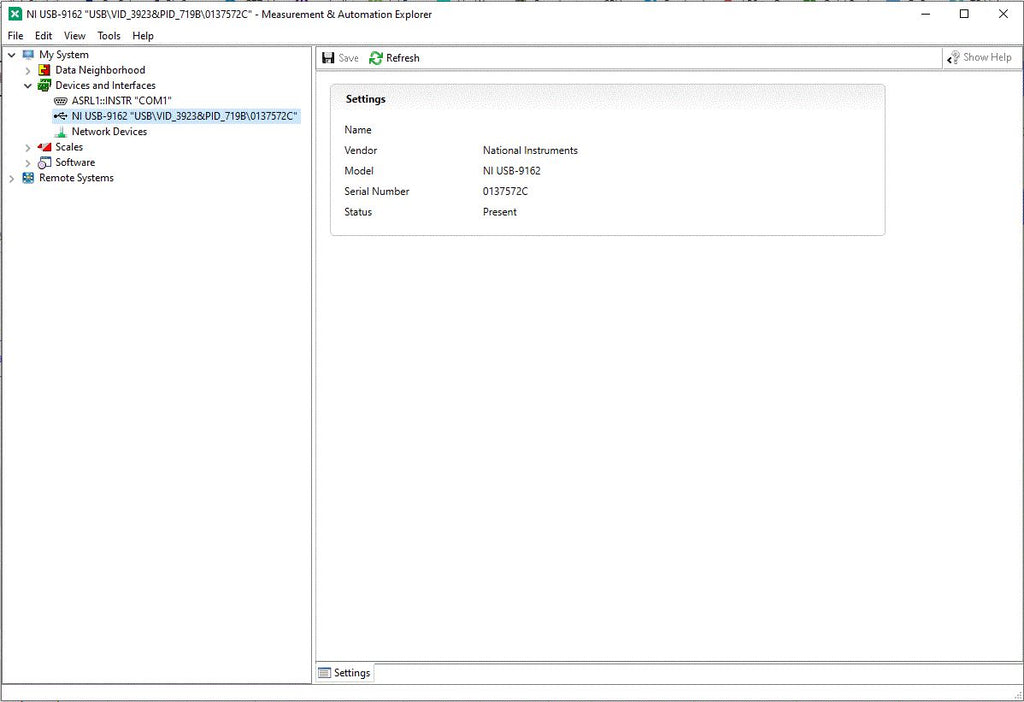This screenshot has height=702, width=1024.
Task: Click the Show Help label
Action: (987, 57)
